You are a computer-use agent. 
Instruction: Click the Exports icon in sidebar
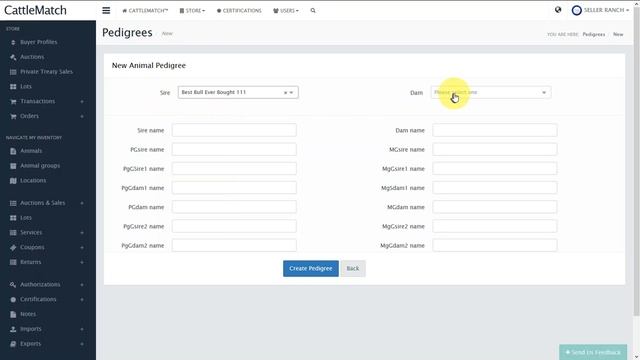click(x=13, y=344)
